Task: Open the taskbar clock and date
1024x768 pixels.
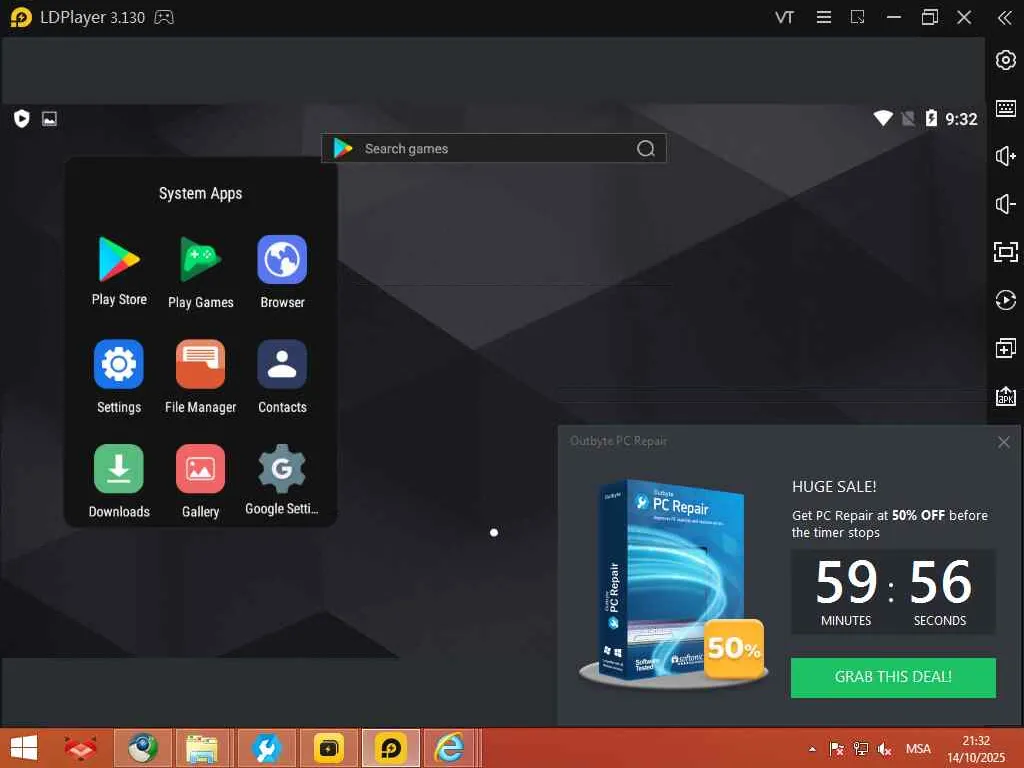Action: point(976,749)
